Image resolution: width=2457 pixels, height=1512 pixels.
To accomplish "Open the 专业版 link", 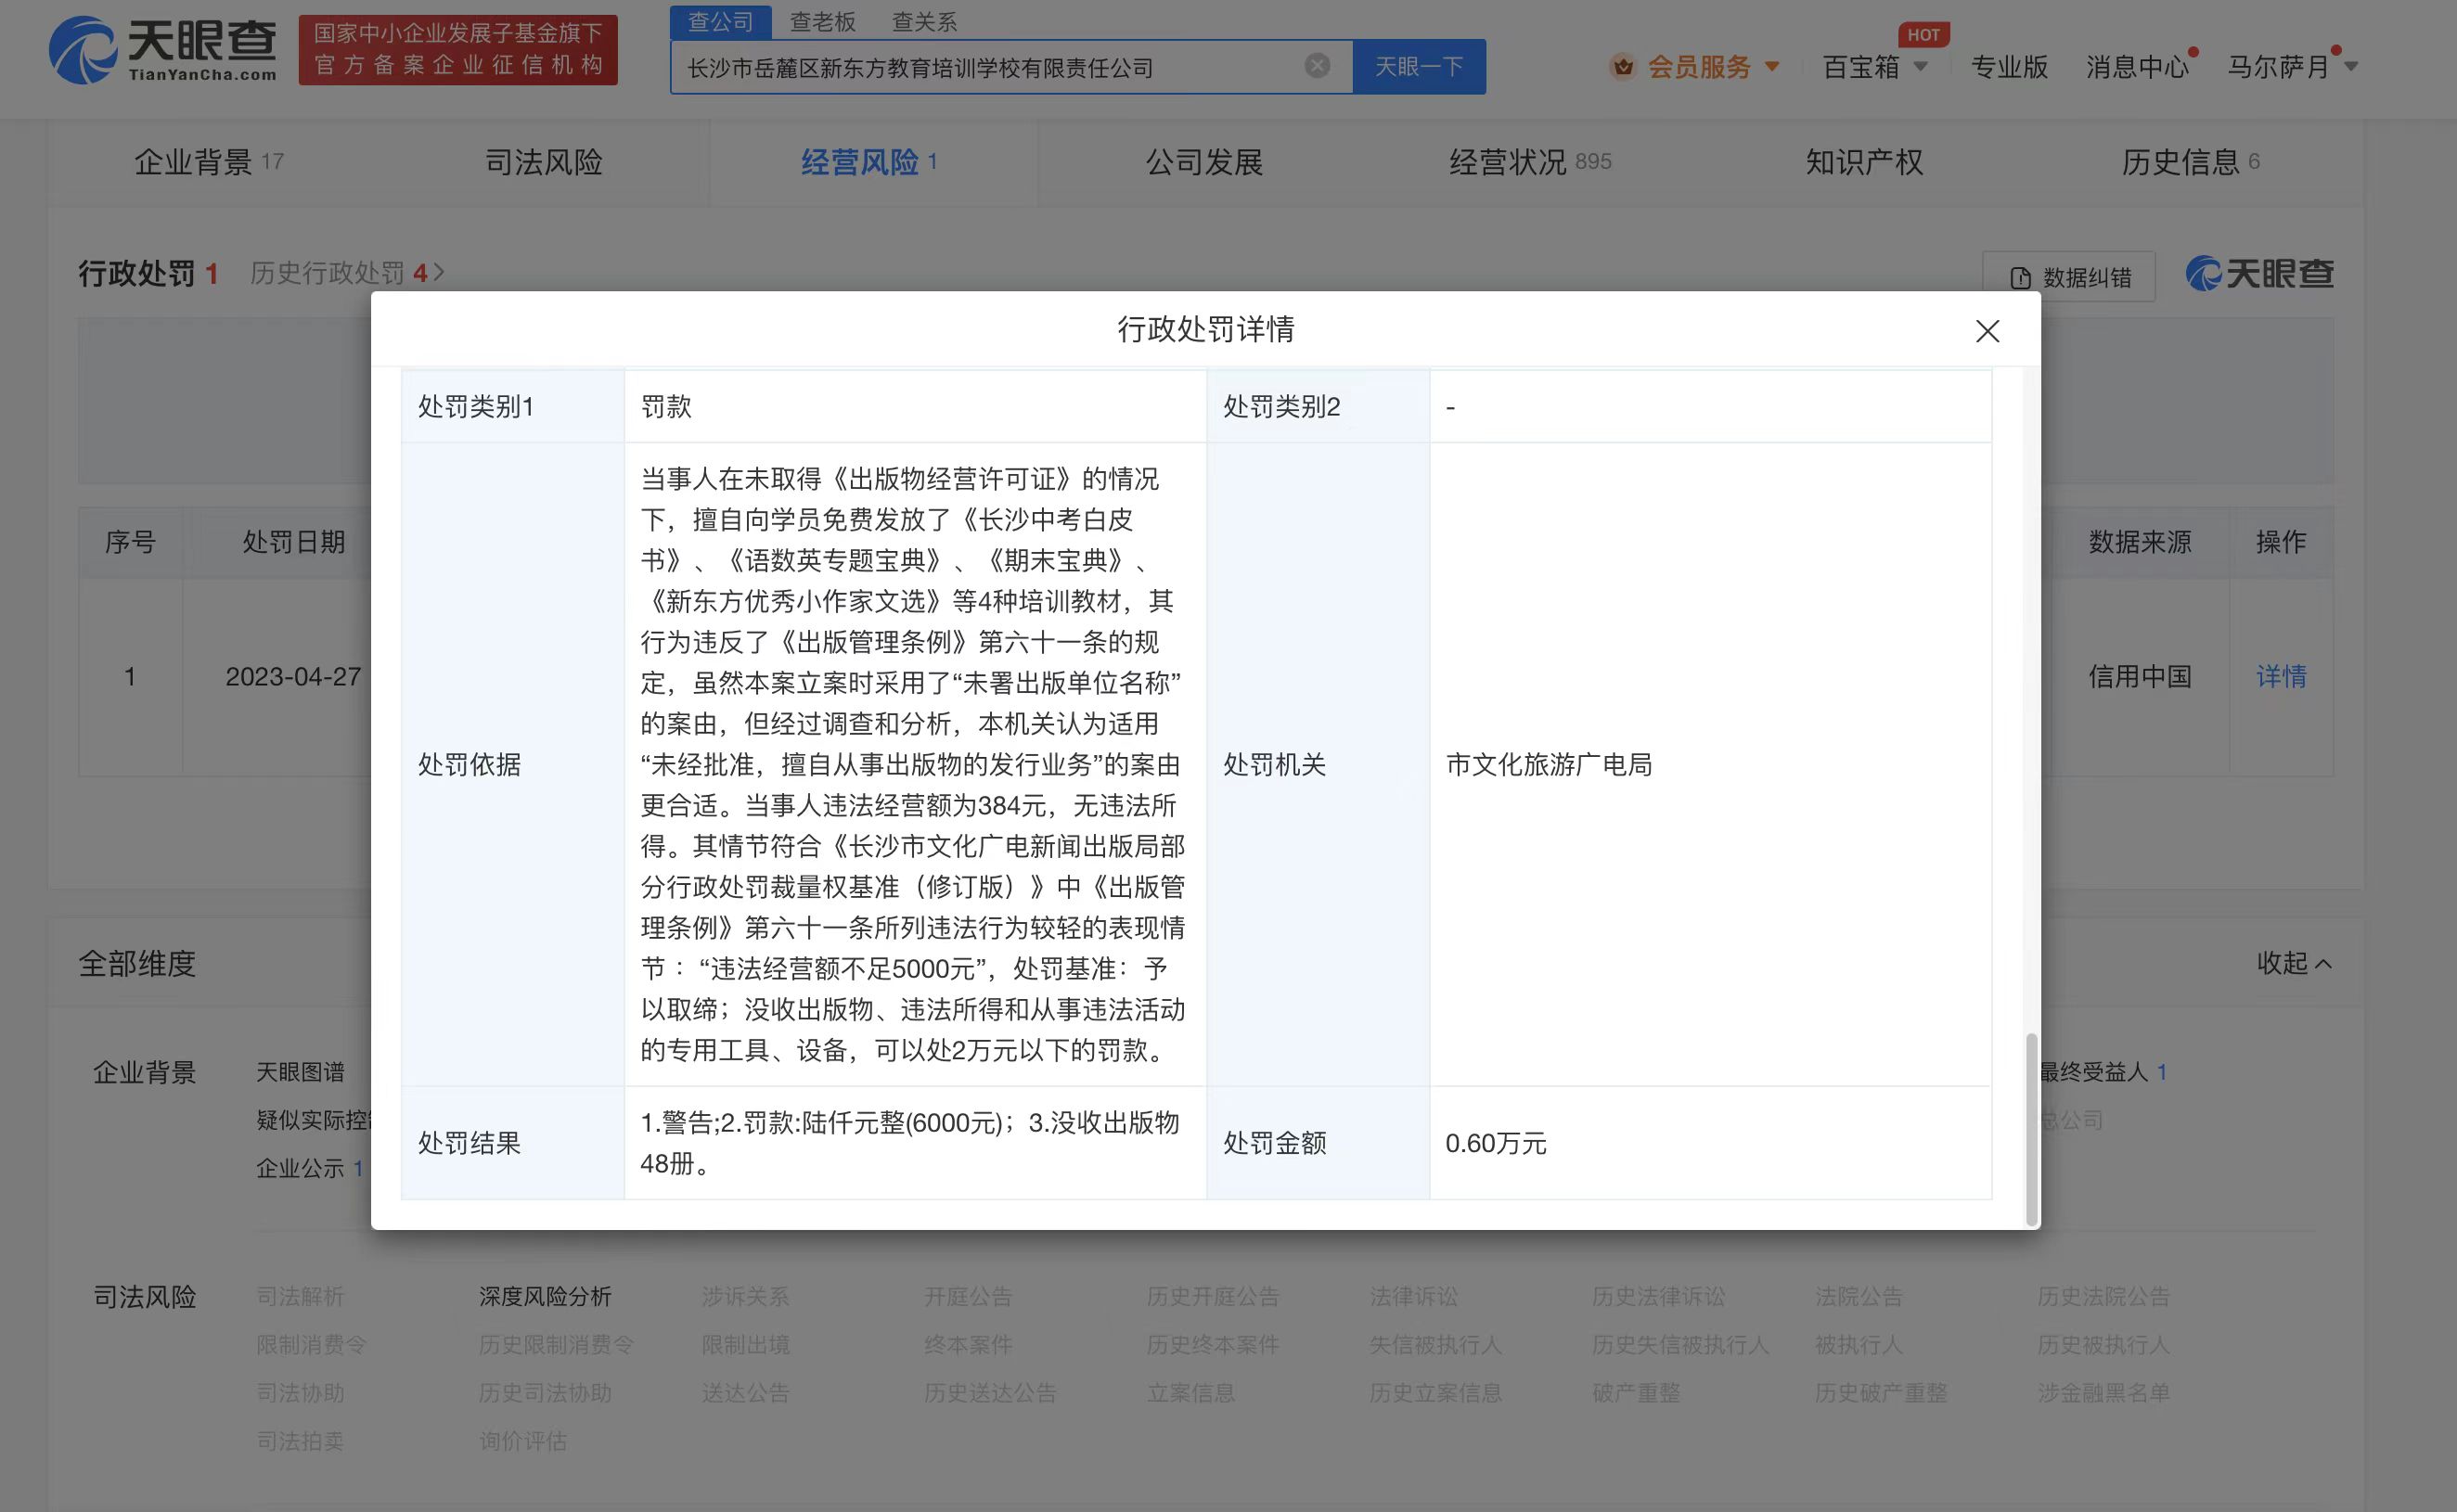I will (x=2009, y=67).
